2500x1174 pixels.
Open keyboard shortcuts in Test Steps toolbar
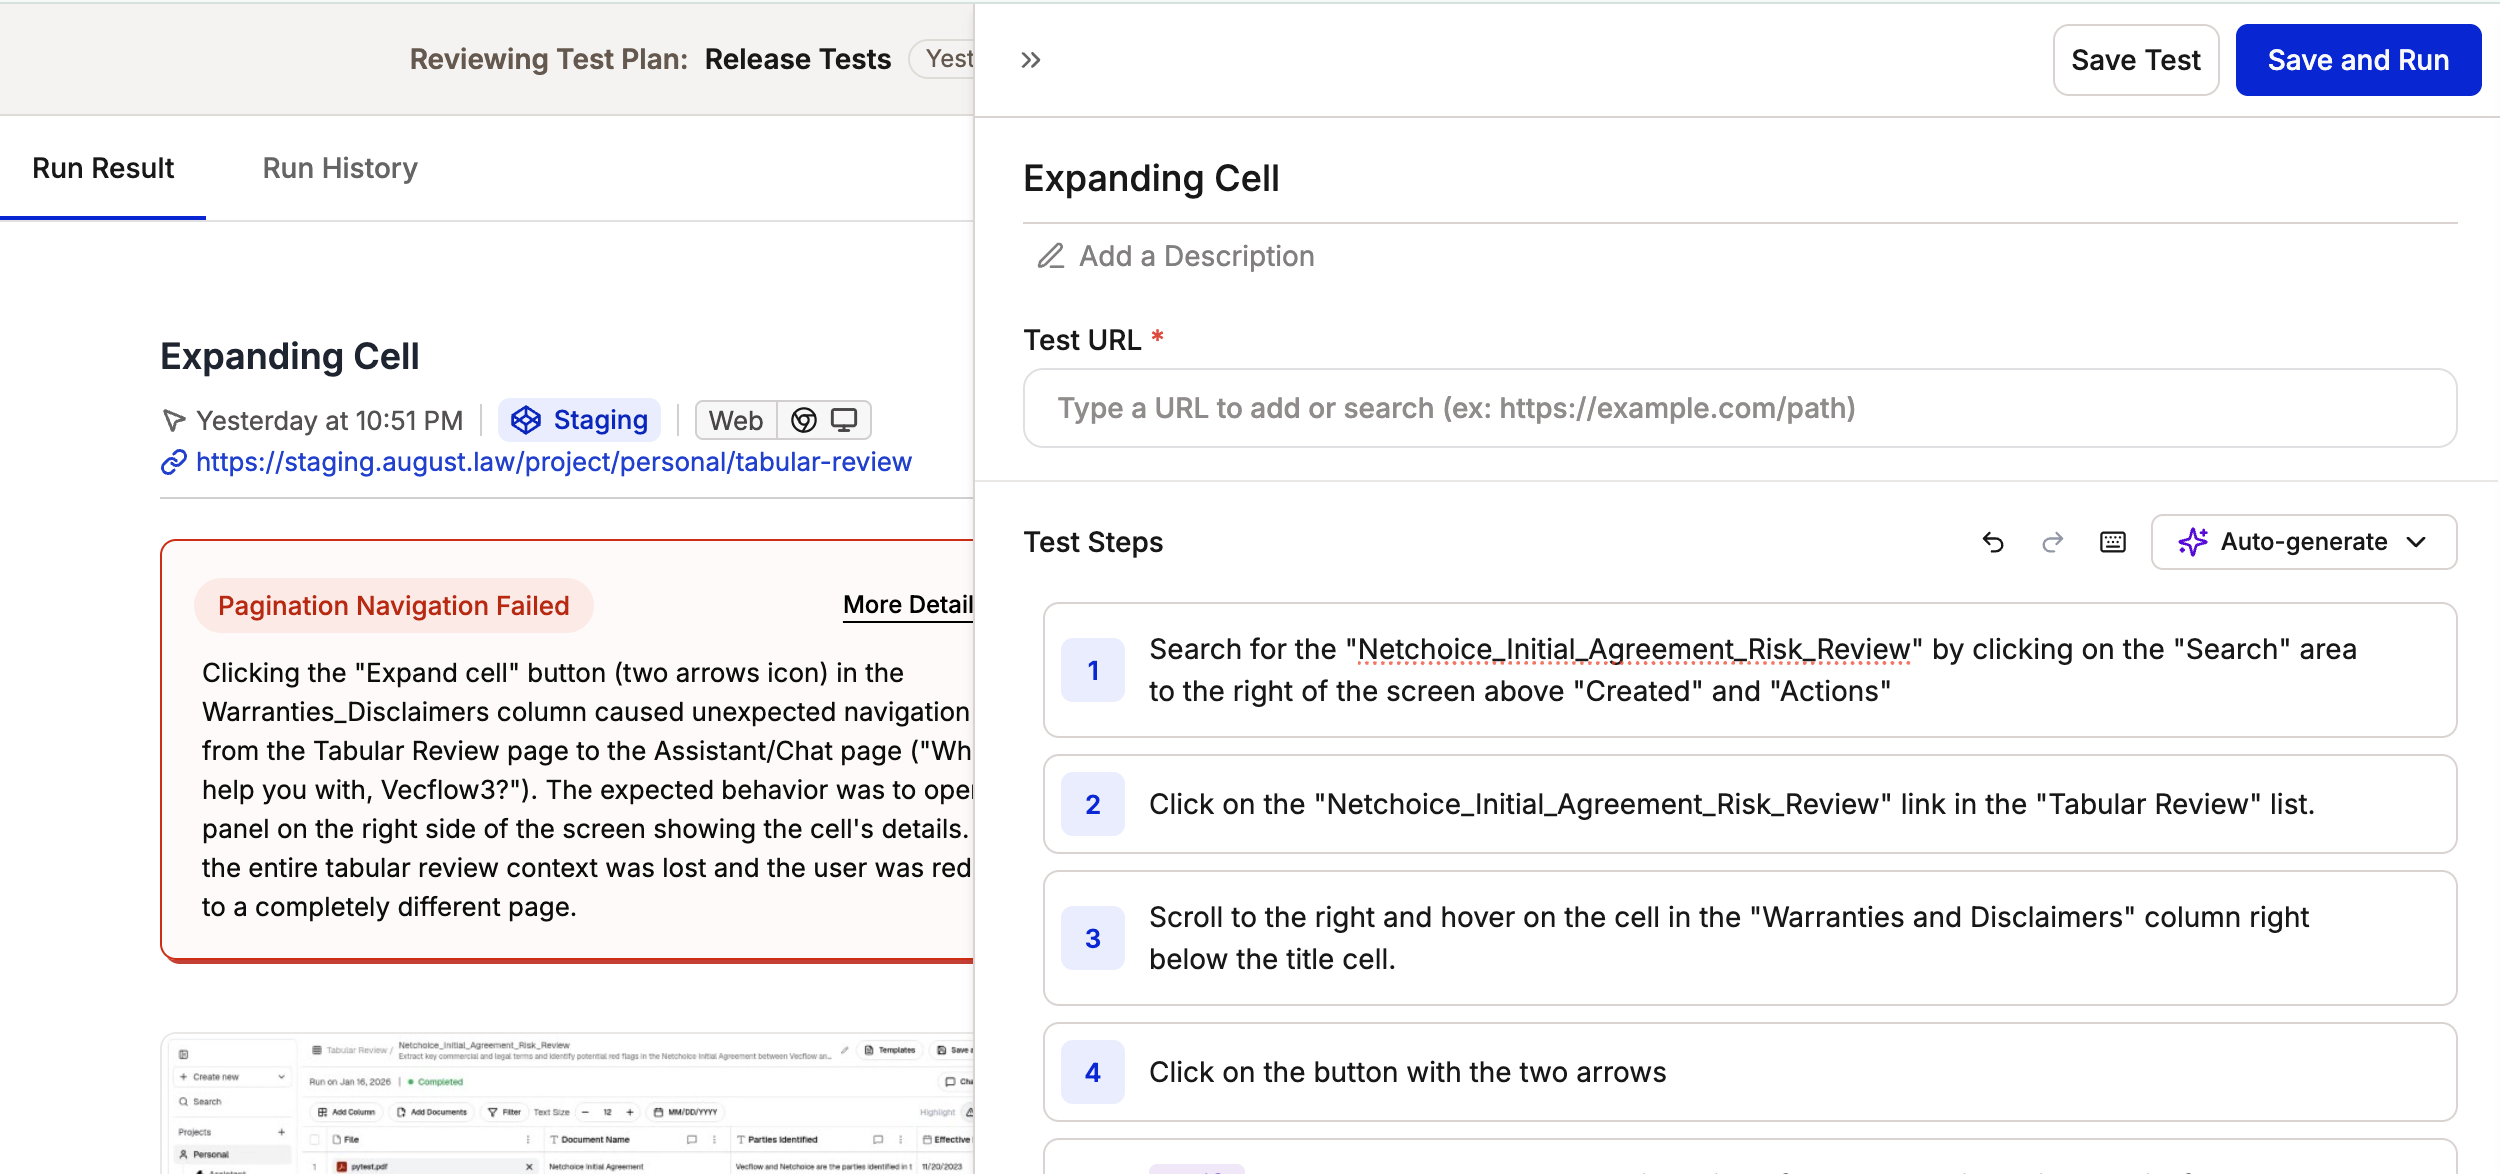pyautogui.click(x=2112, y=542)
